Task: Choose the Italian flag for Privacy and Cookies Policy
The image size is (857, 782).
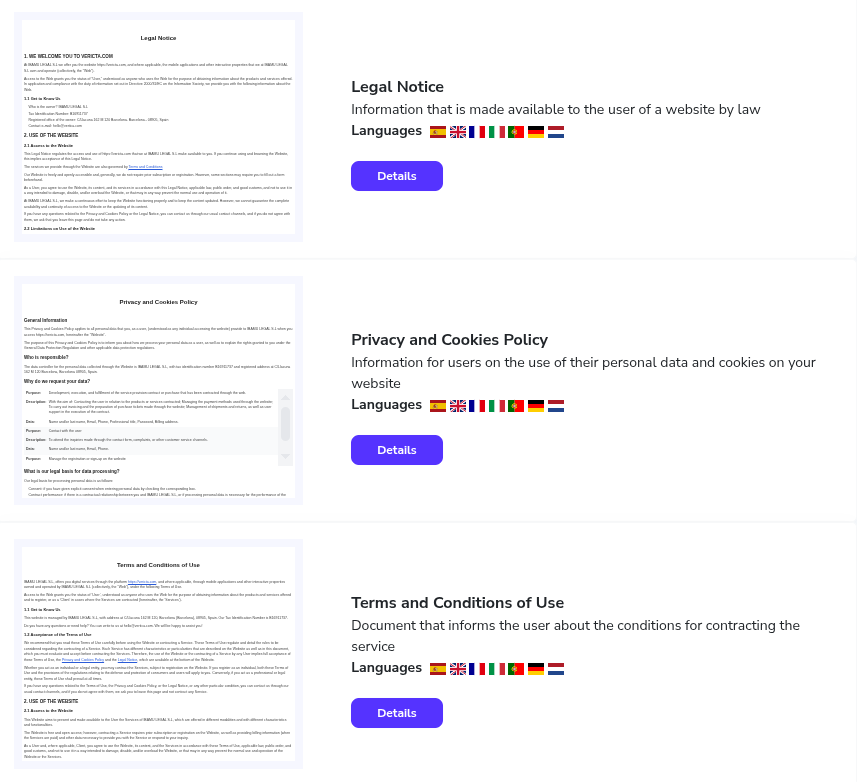Action: 497,406
